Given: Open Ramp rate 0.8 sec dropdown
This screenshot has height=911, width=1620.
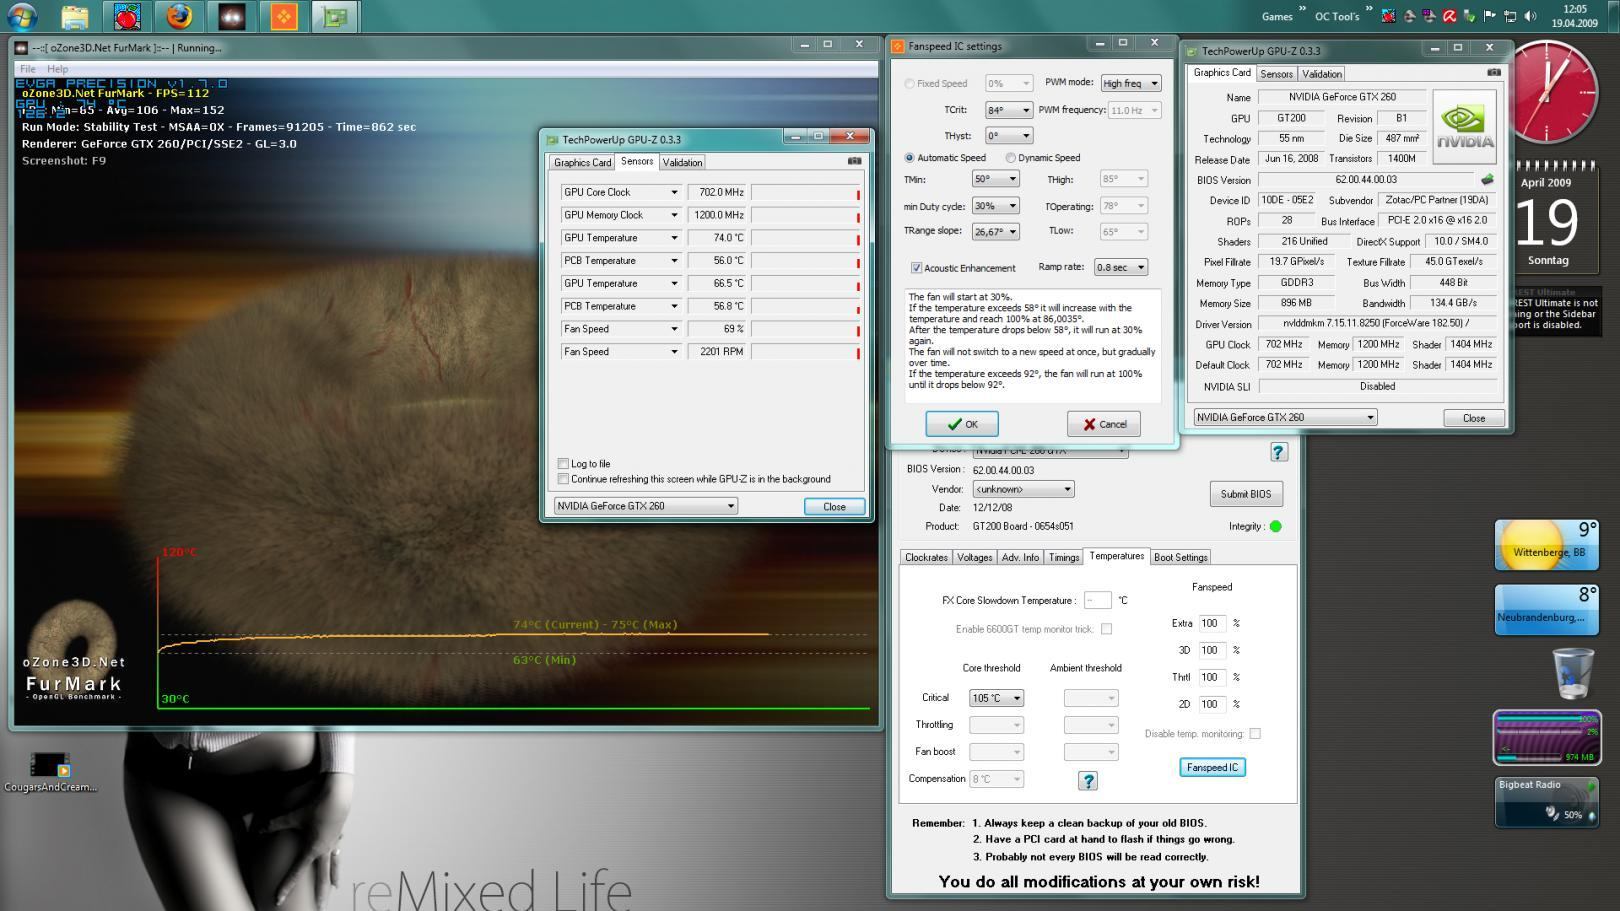Looking at the screenshot, I should [x=1121, y=267].
